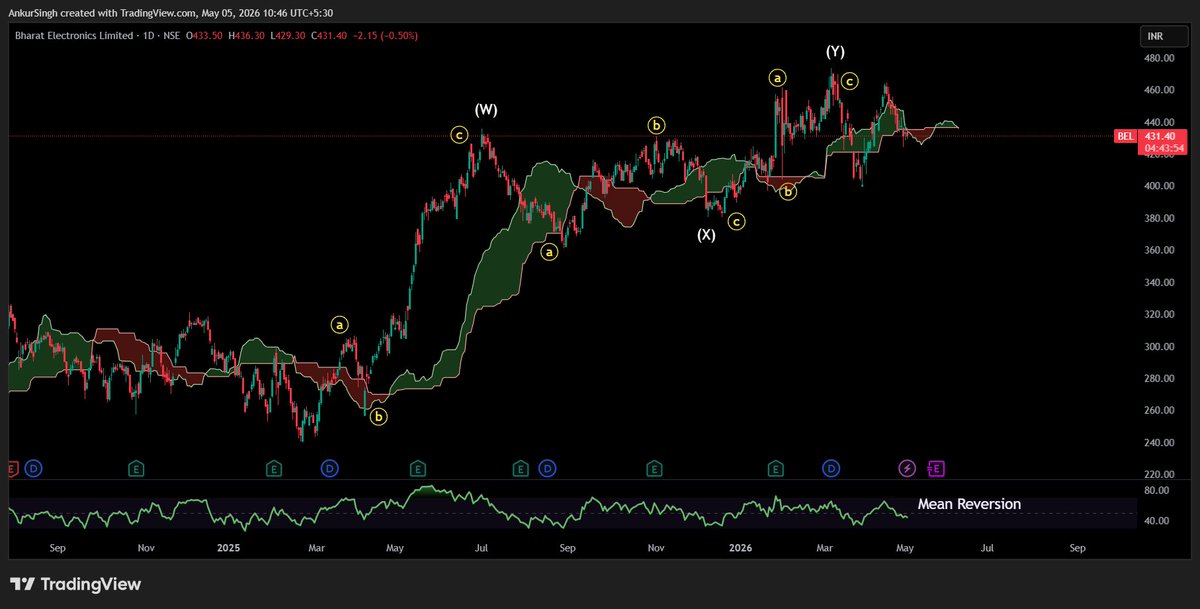Viewport: 1200px width, 609px height.
Task: Click circled wave label c beside (Y)
Action: click(849, 81)
